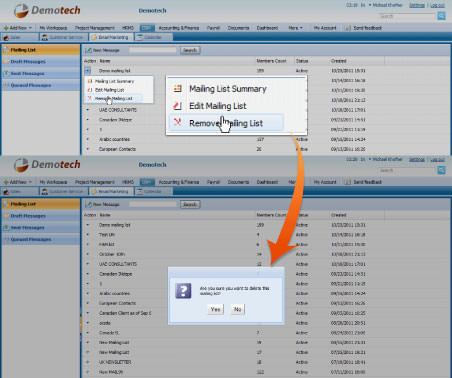Select Mailing List in the upper screenshot sidebar
This screenshot has height=378, width=452.
[x=41, y=50]
